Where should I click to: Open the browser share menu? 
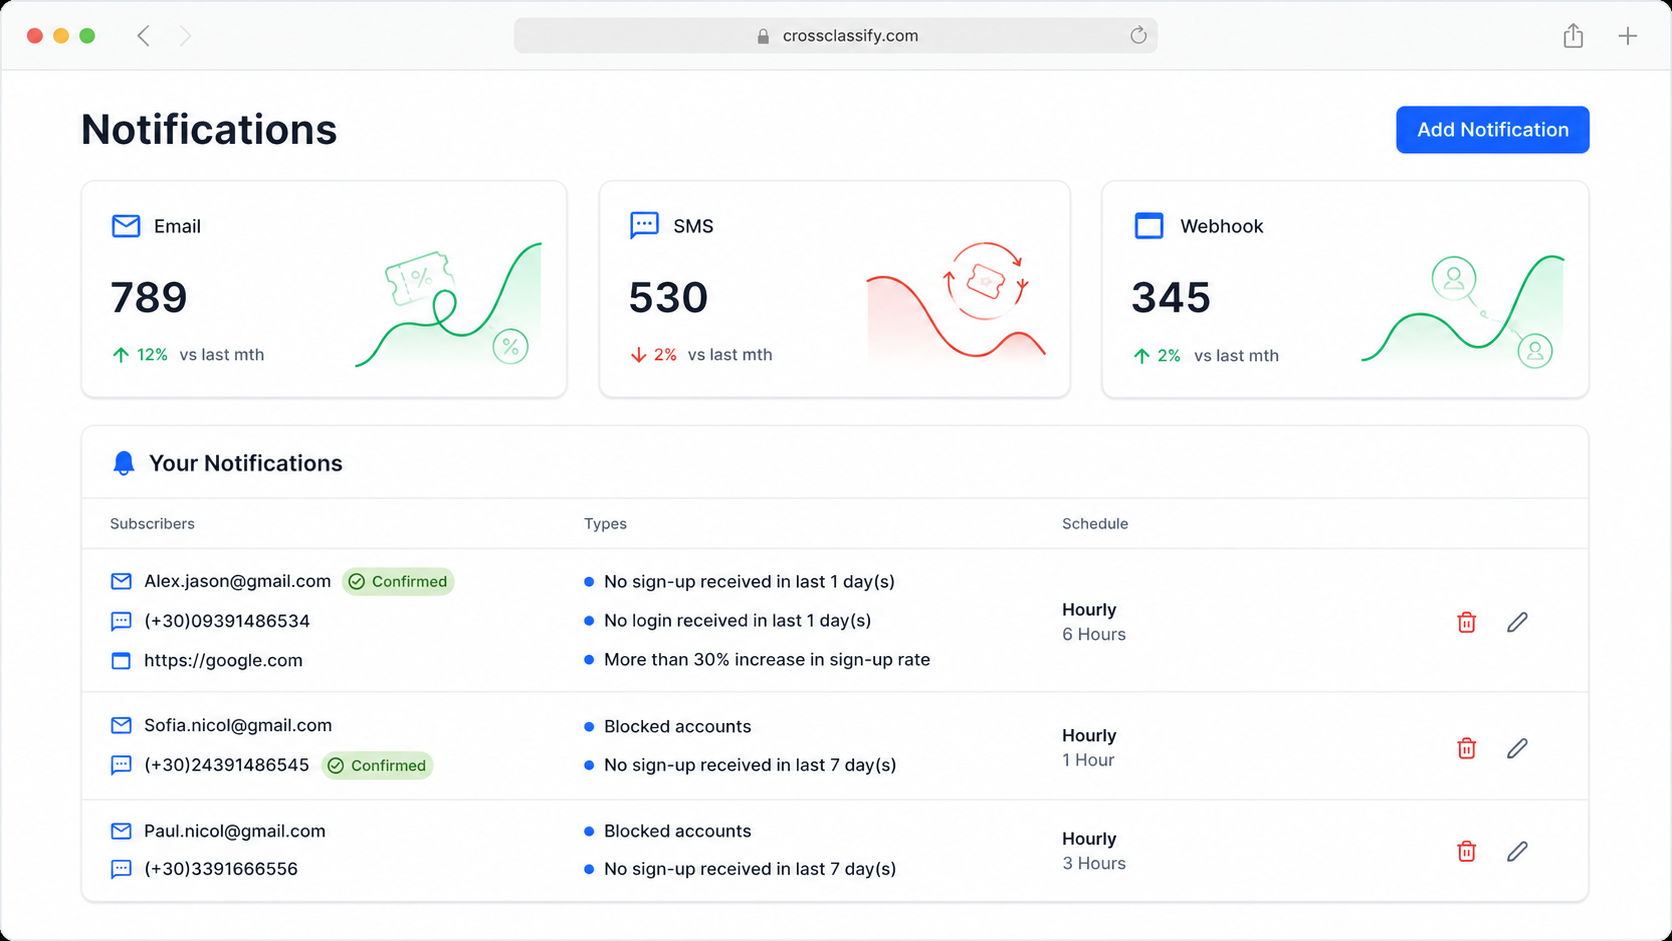[1573, 36]
